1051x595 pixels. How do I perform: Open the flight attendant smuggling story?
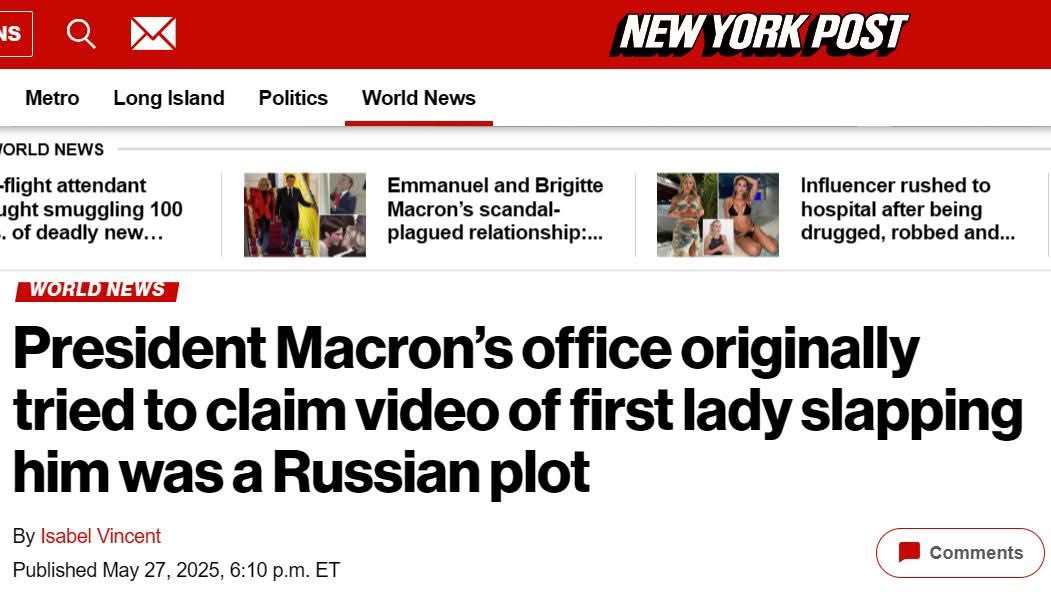[x=92, y=209]
